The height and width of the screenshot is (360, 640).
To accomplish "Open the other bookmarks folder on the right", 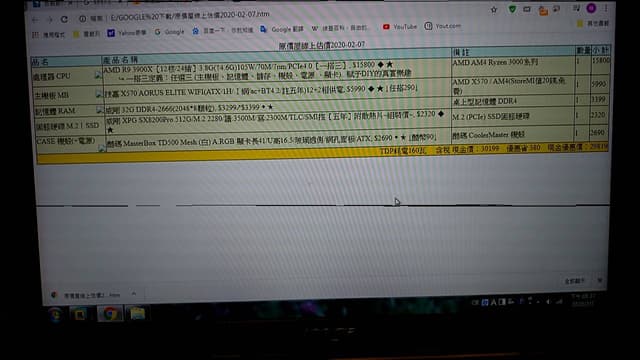I will pyautogui.click(x=593, y=24).
